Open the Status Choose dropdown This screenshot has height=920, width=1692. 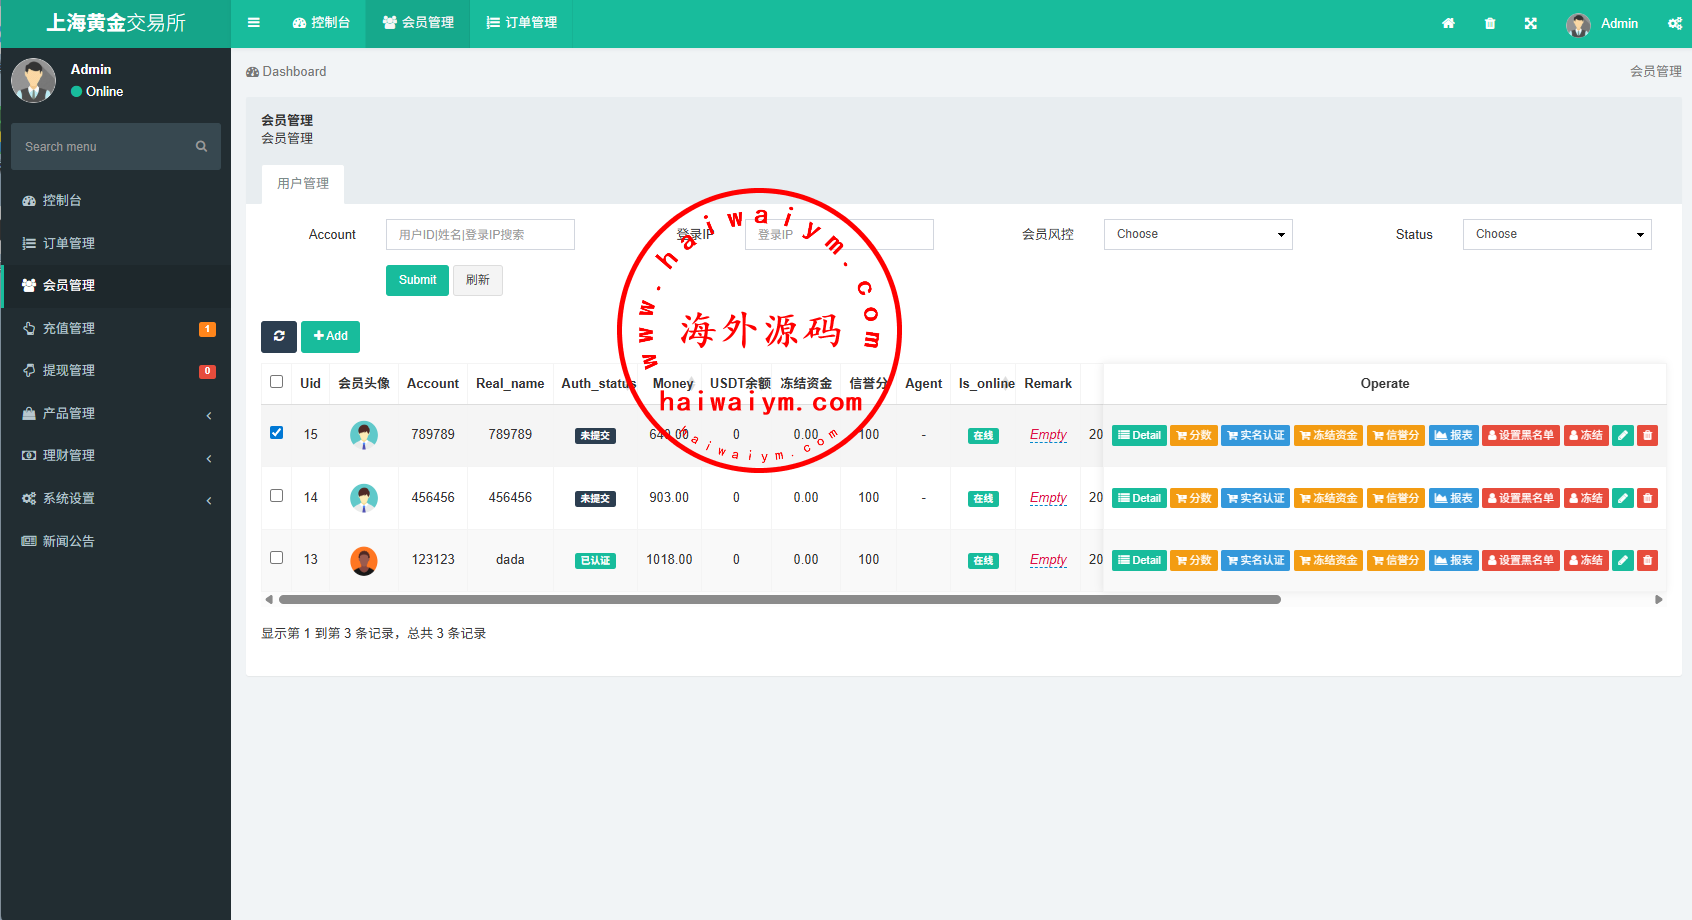[x=1557, y=234]
